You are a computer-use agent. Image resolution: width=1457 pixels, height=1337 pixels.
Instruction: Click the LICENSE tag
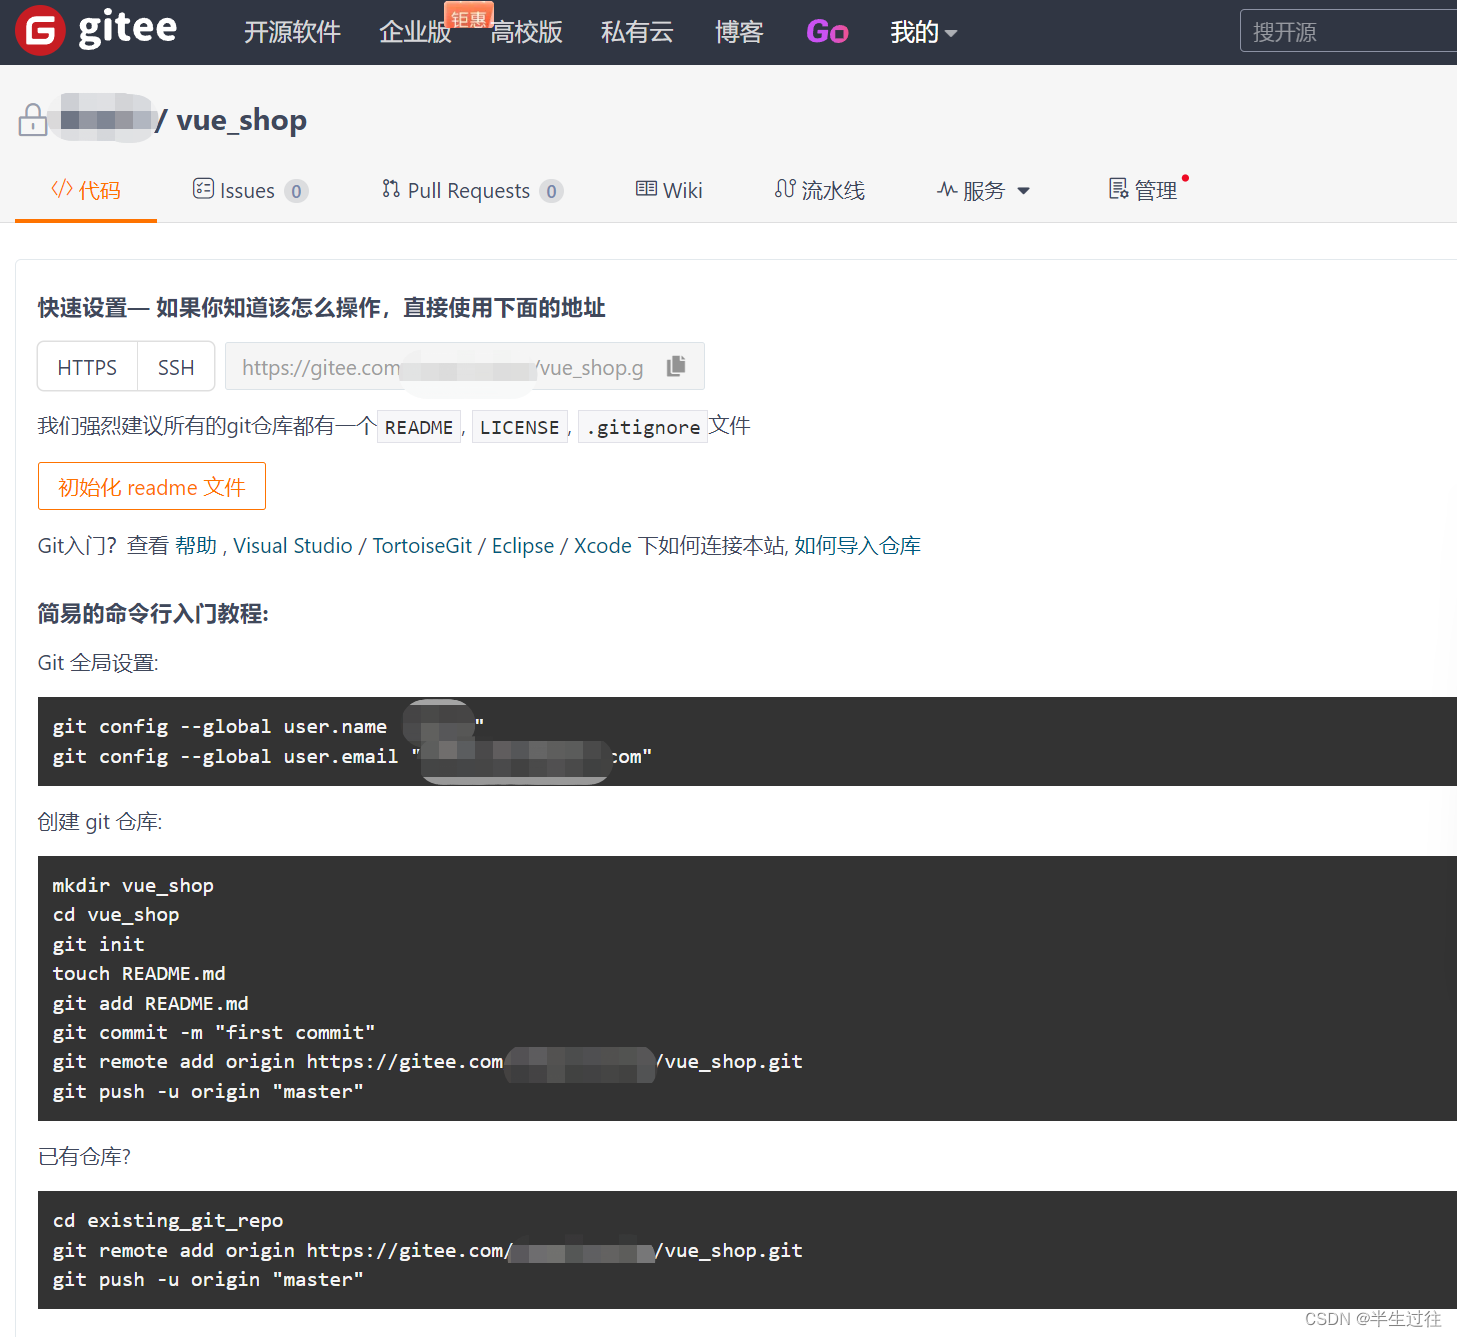click(x=520, y=427)
